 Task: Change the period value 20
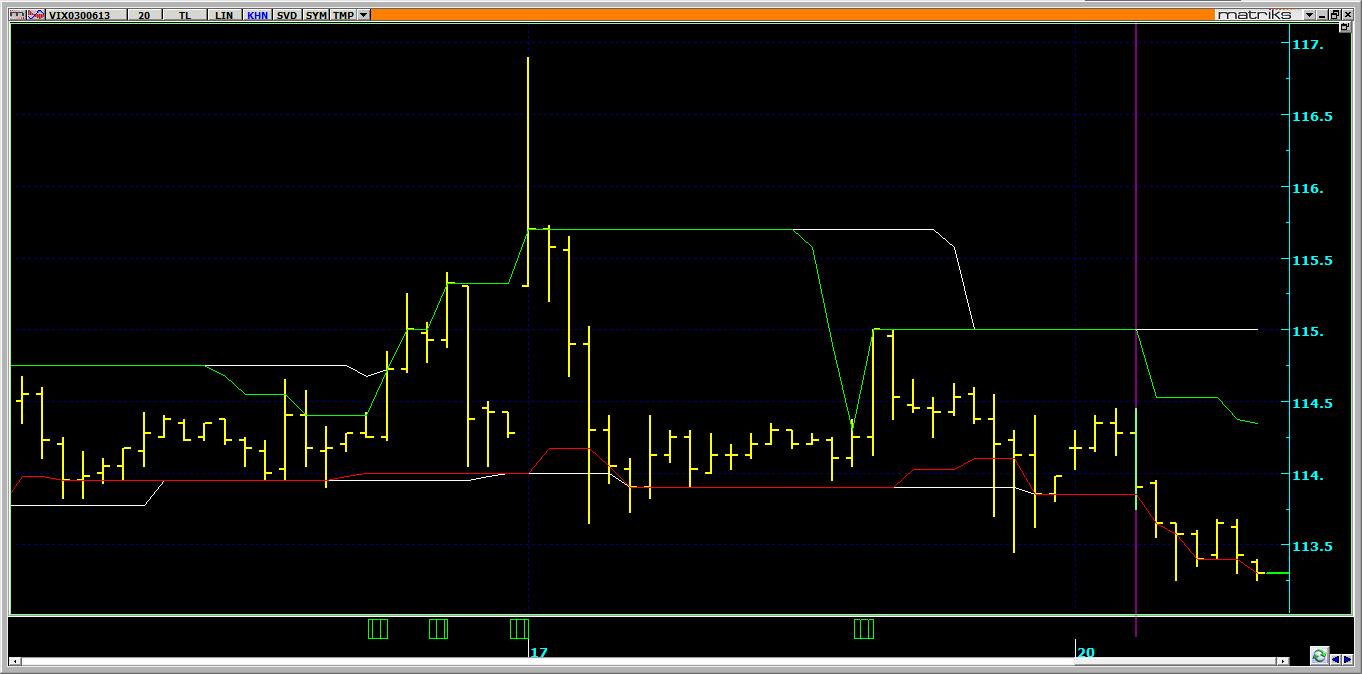click(144, 15)
